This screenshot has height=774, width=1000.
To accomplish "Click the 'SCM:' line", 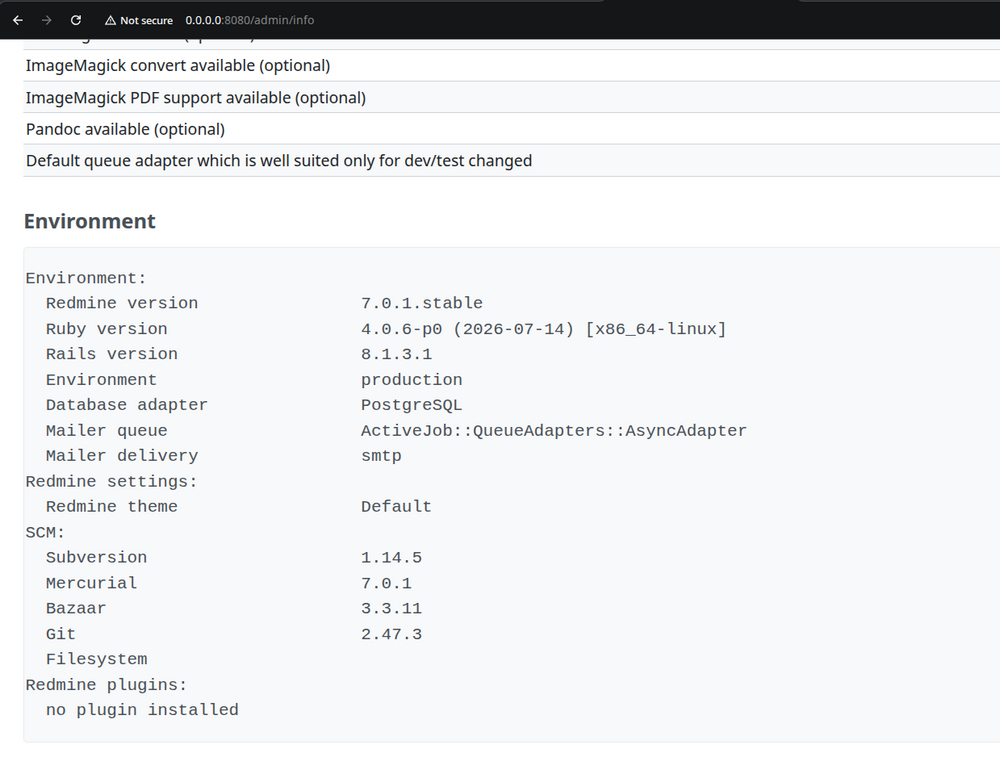I will (45, 532).
